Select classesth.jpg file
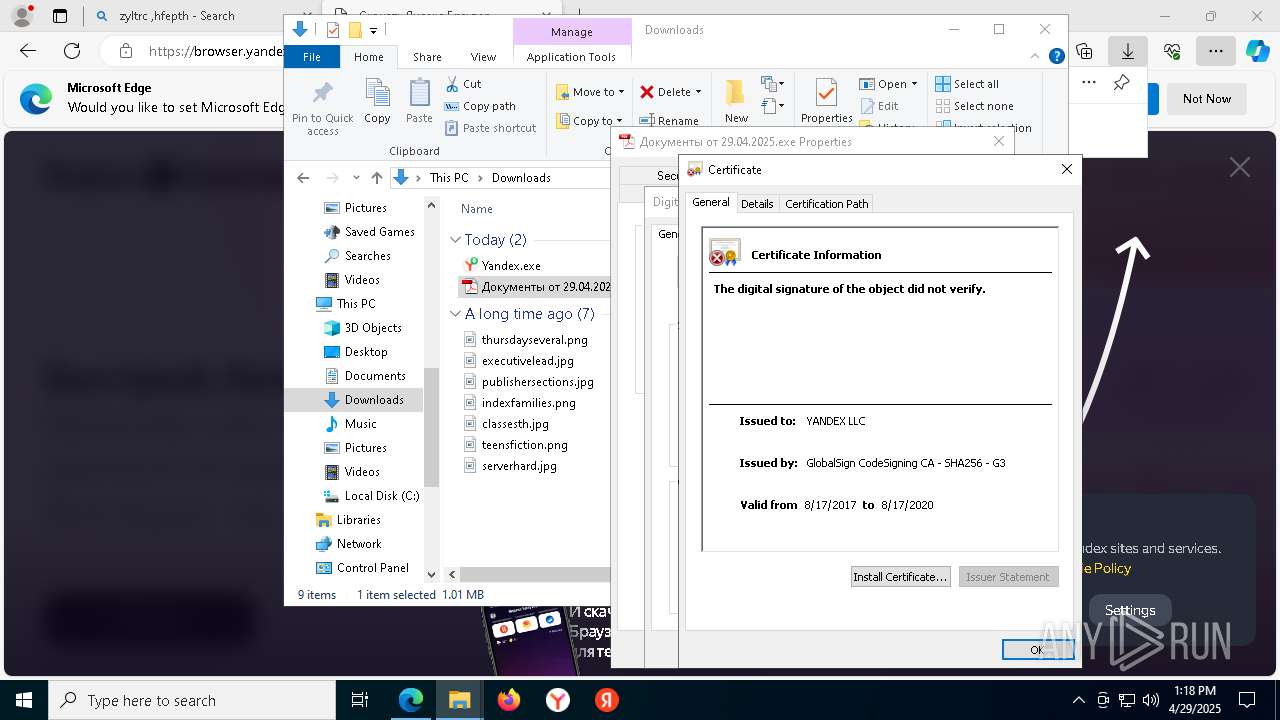 (x=515, y=424)
